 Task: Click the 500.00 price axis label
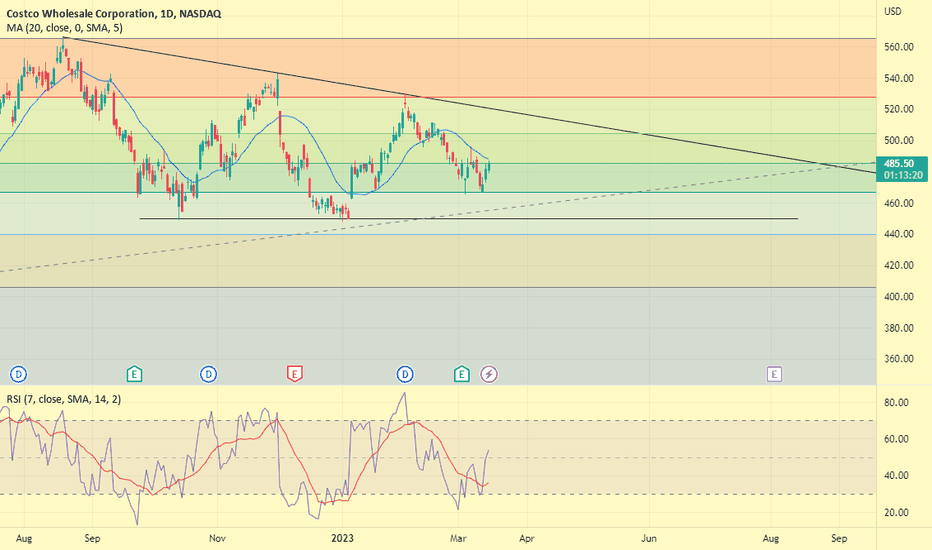(x=899, y=140)
